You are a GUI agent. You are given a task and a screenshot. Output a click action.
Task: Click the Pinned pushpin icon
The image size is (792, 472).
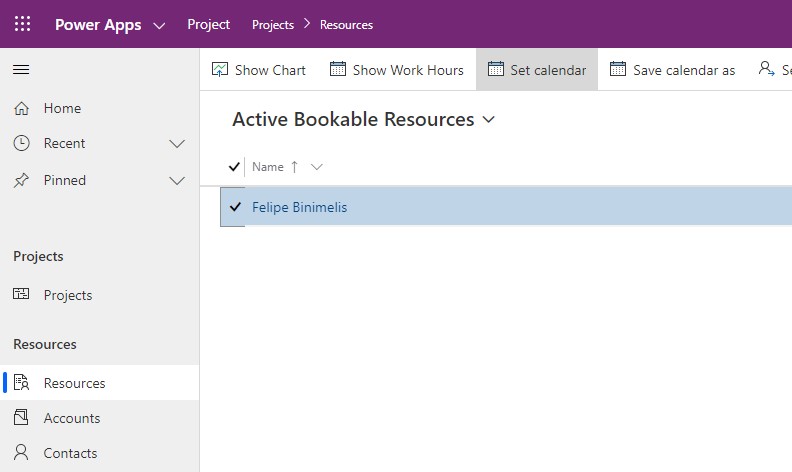(x=21, y=180)
